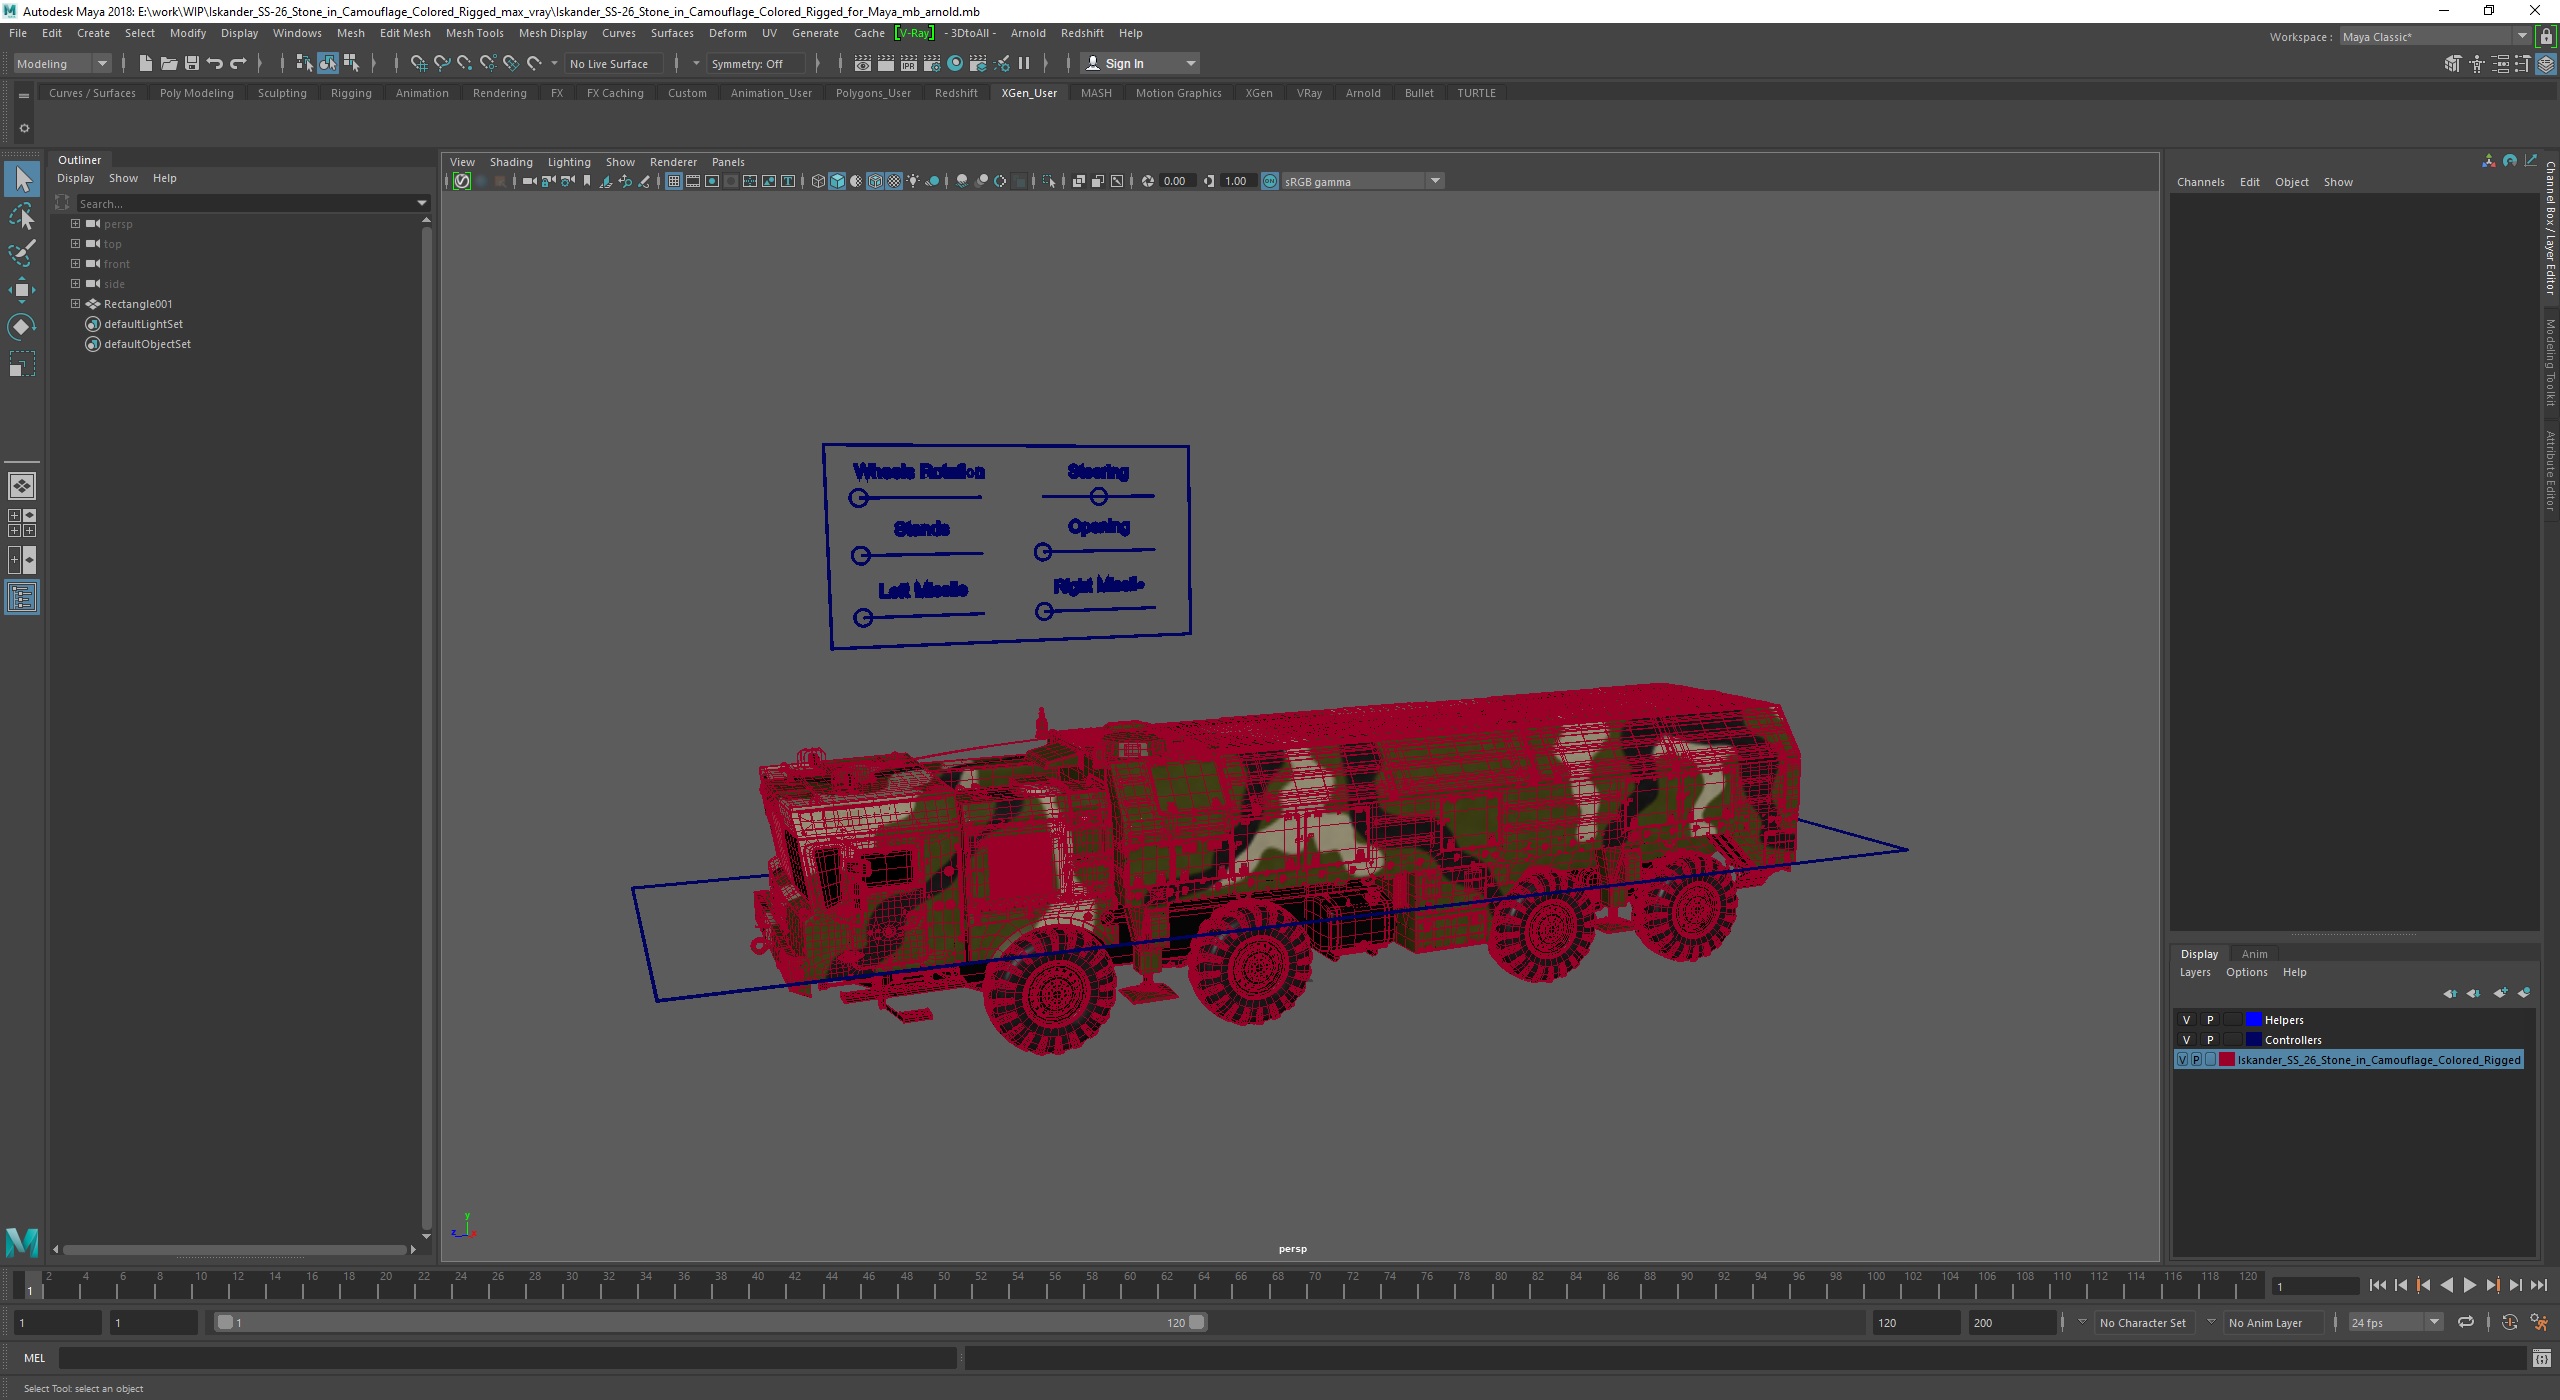Click the Play forwards button
The height and width of the screenshot is (1400, 2560).
2470,1286
